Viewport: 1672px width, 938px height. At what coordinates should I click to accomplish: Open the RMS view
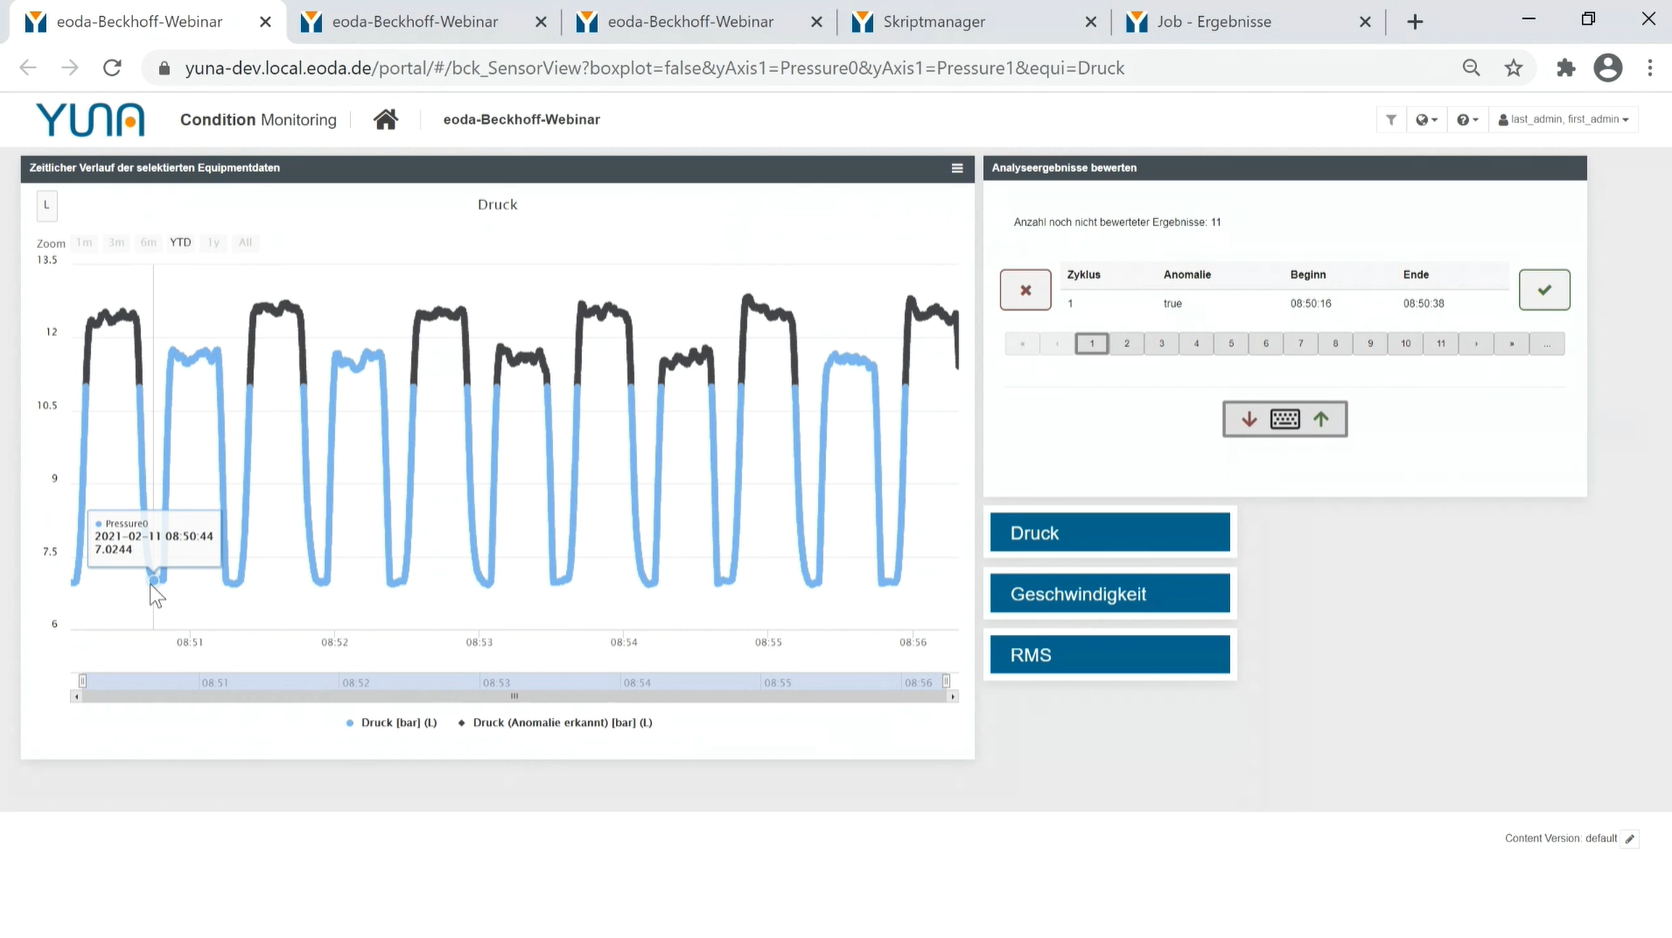(1110, 655)
